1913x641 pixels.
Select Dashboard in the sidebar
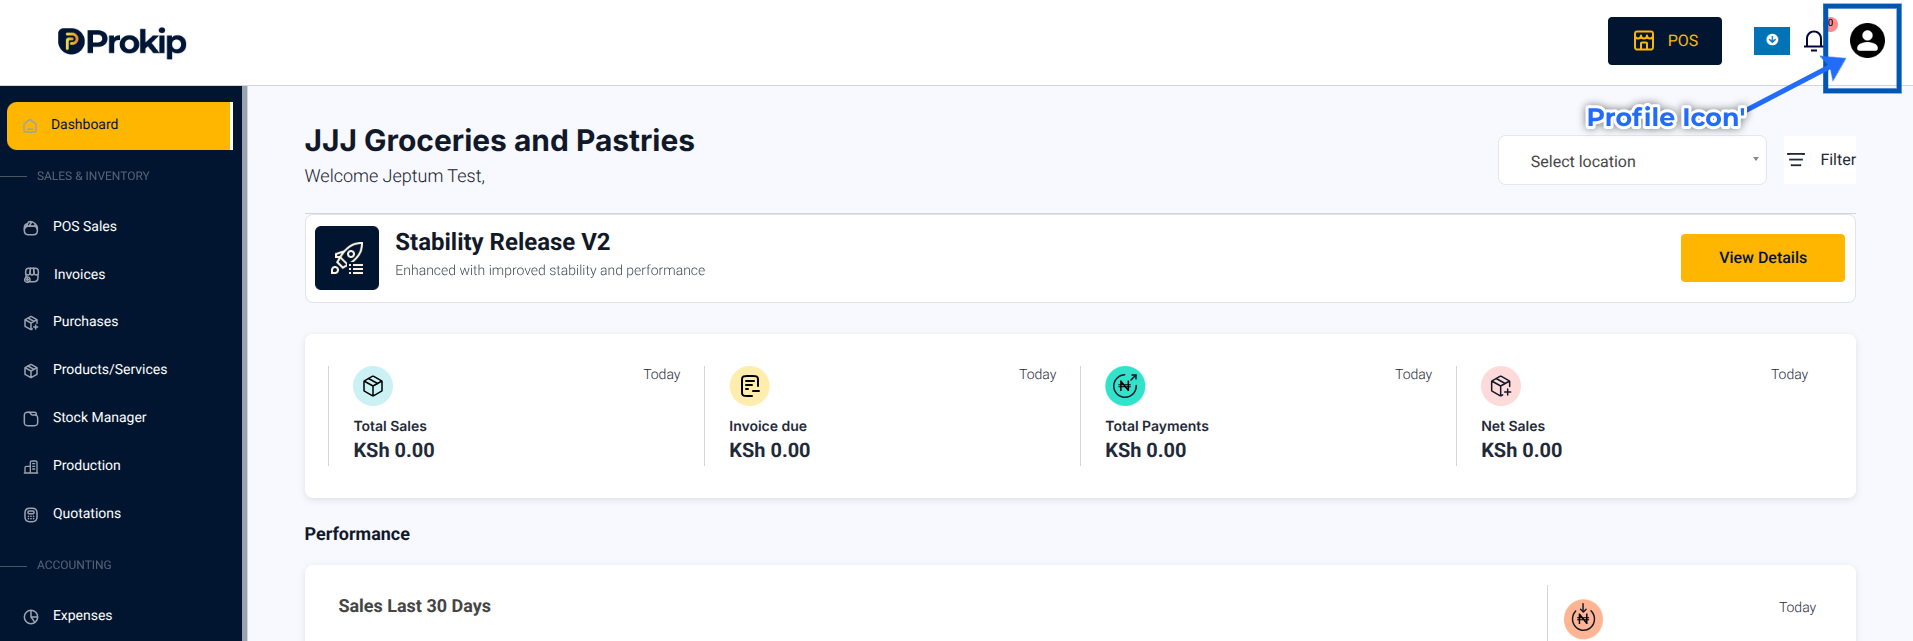[x=119, y=125]
